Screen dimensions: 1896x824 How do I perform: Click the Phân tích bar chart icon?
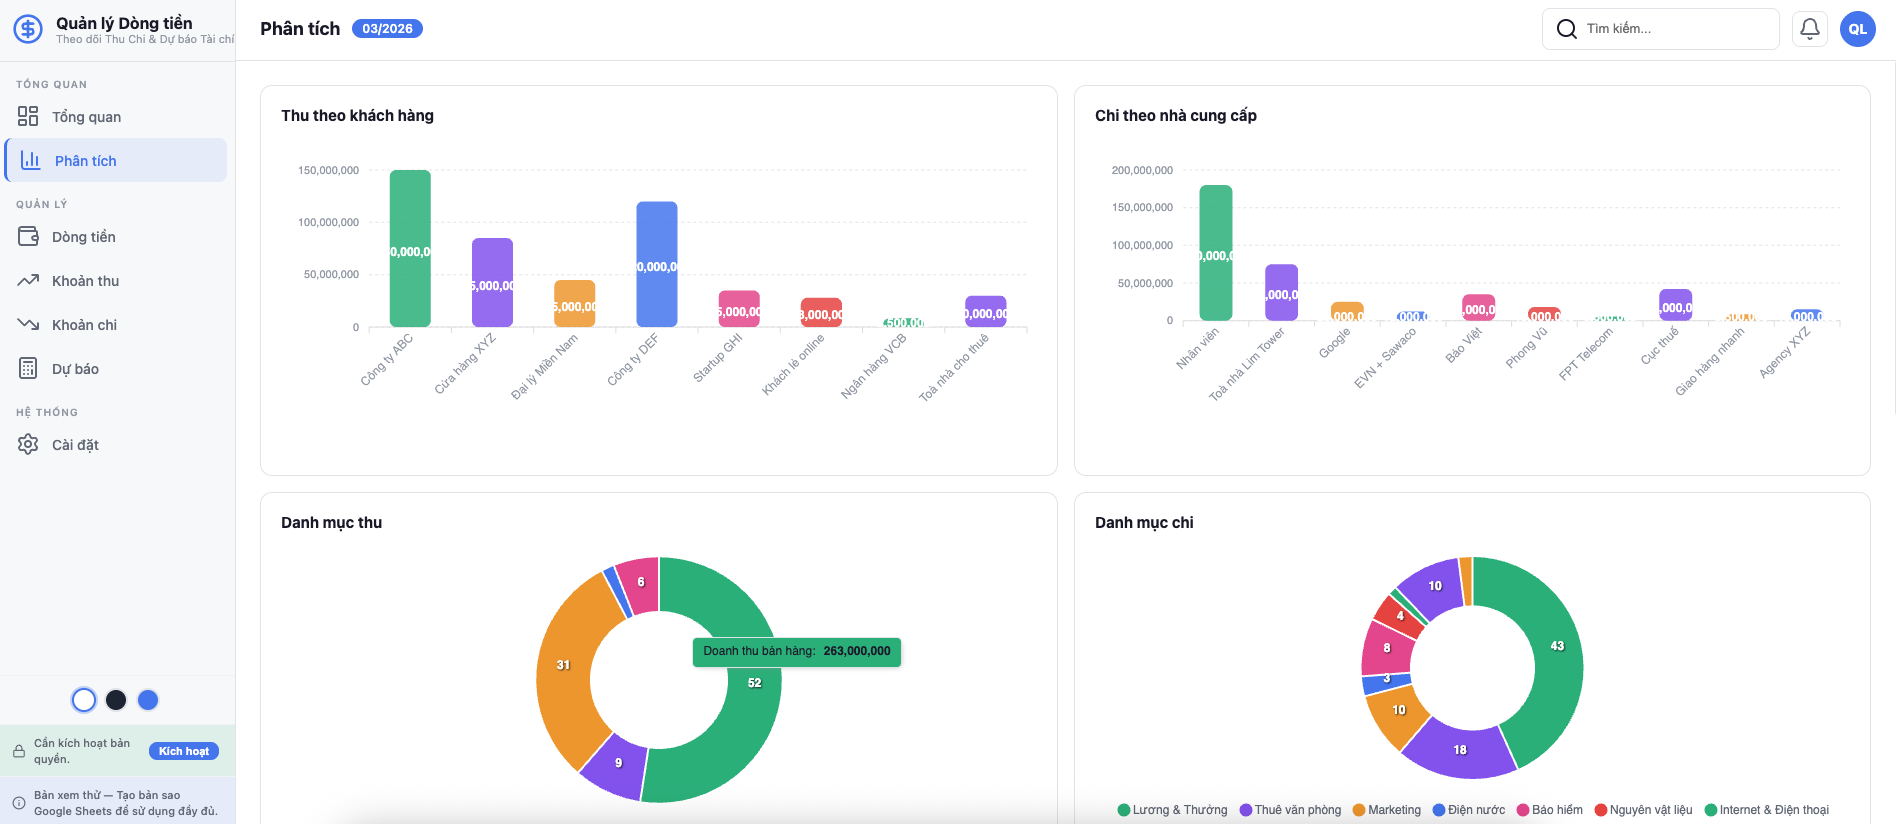[x=31, y=160]
